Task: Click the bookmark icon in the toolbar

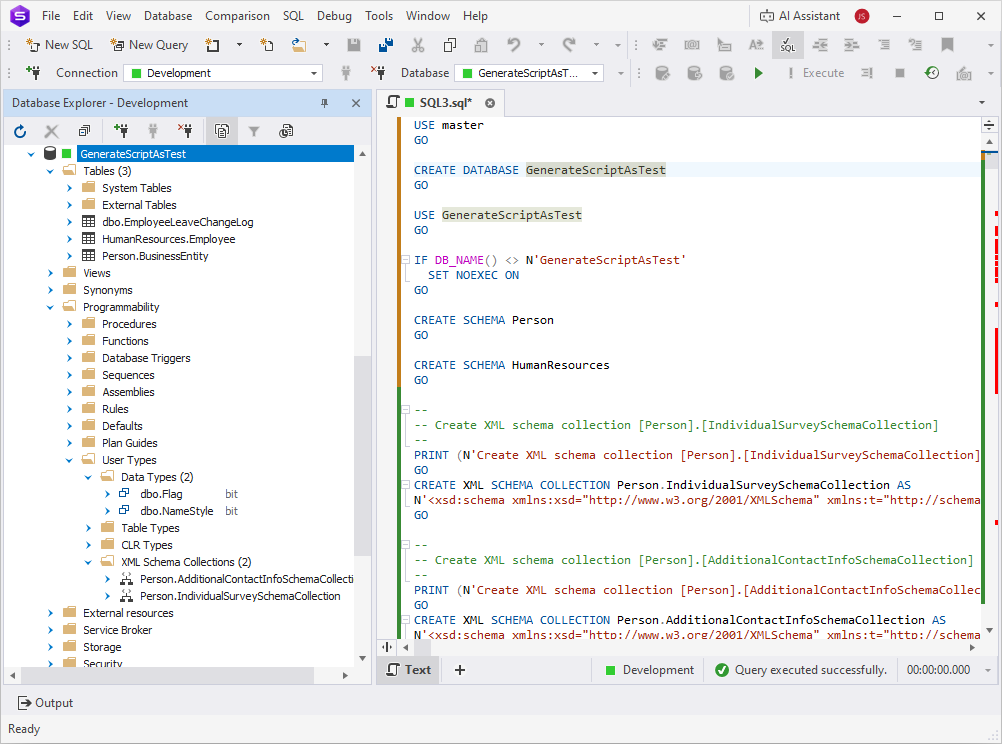Action: [947, 45]
